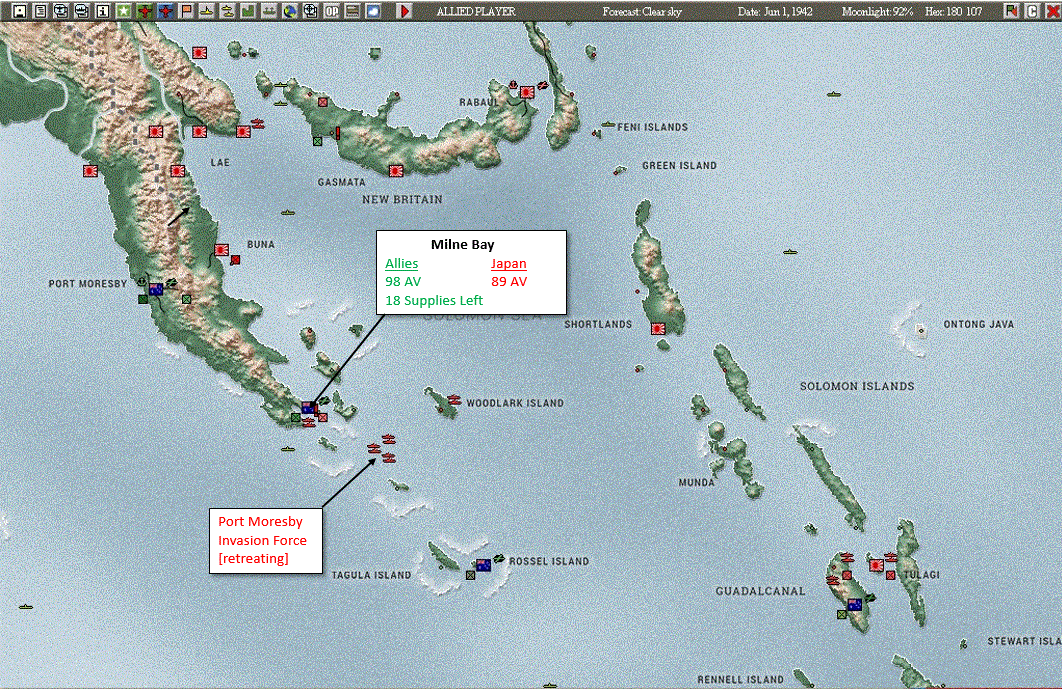
Task: Click the 'Hex: 180 107' readout
Action: coord(953,12)
